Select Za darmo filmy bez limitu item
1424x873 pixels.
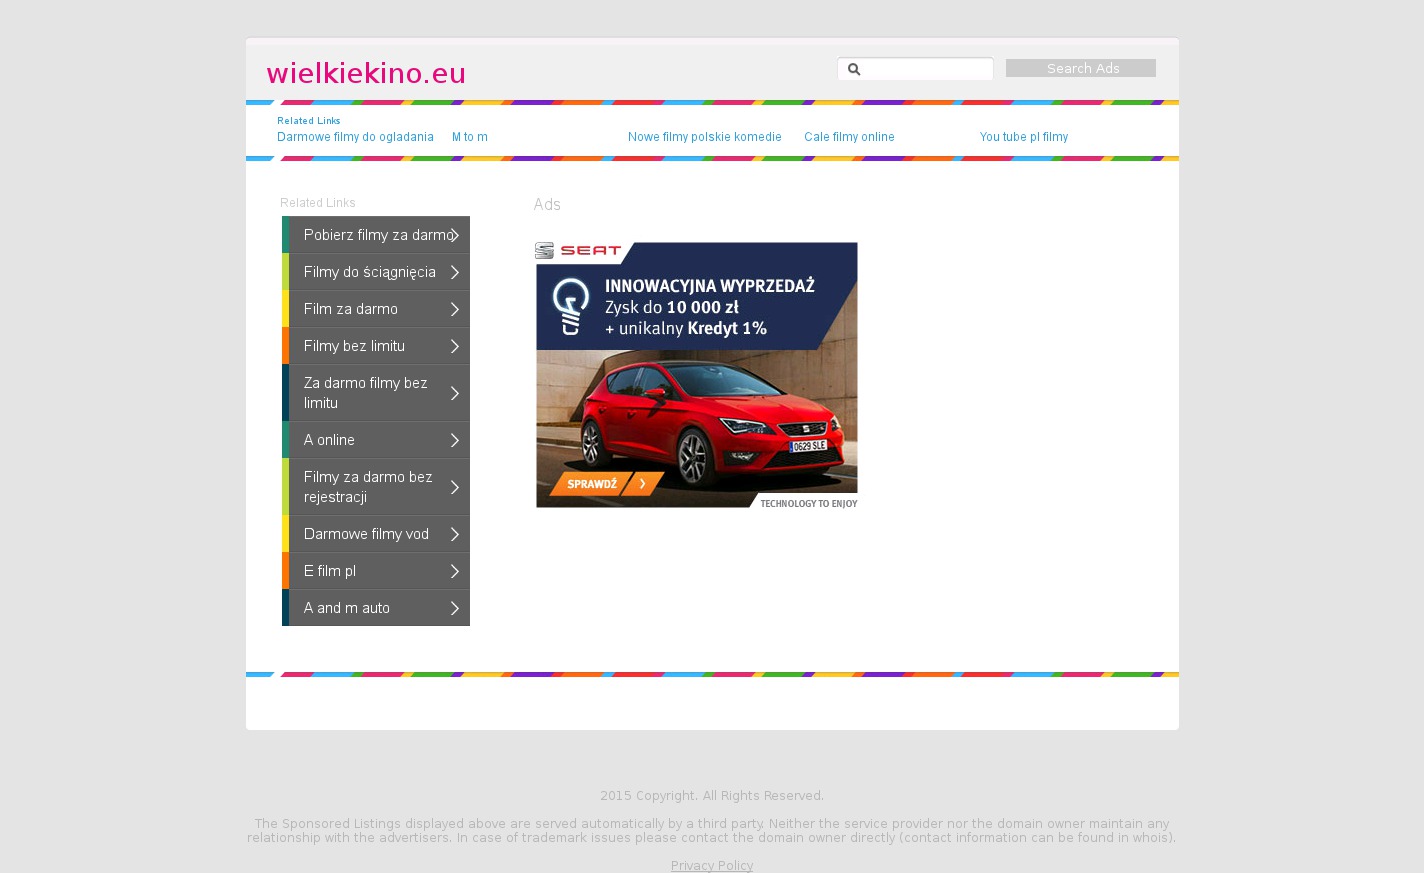(366, 393)
